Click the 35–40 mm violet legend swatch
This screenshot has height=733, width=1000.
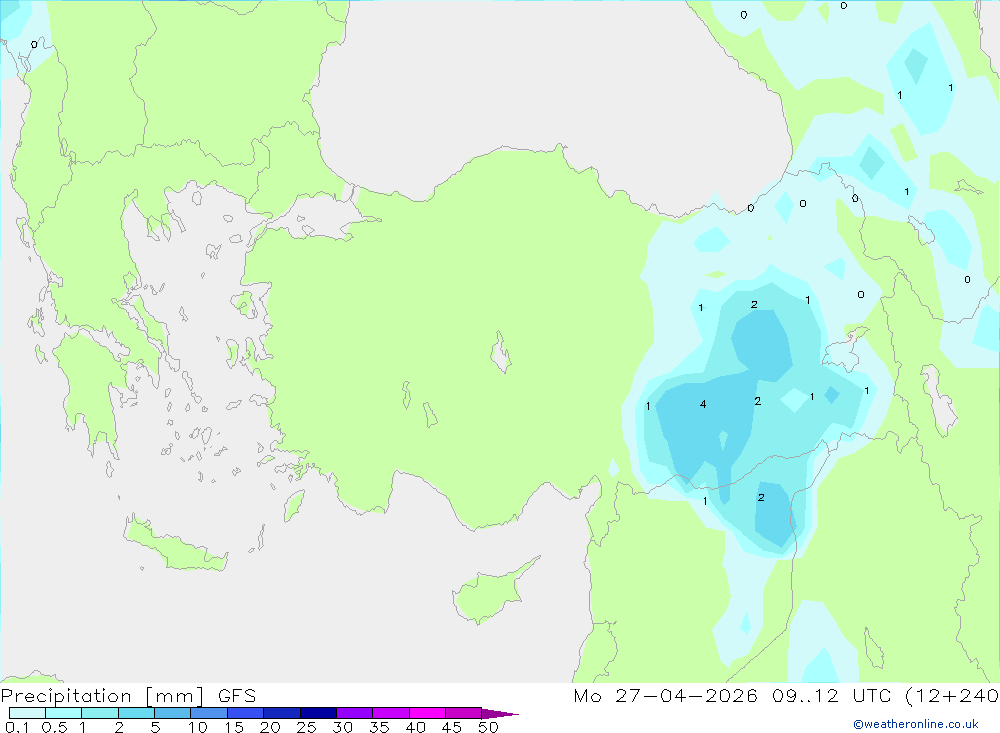point(391,713)
